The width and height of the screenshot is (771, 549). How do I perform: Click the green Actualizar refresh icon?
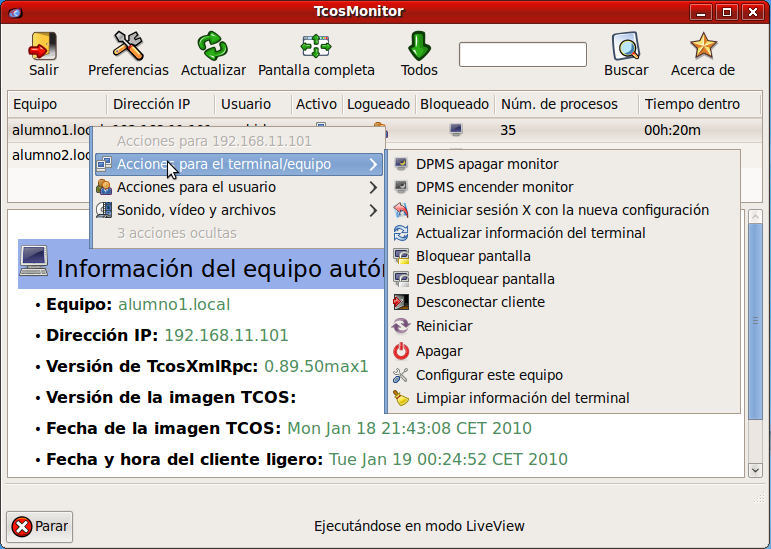tap(213, 47)
